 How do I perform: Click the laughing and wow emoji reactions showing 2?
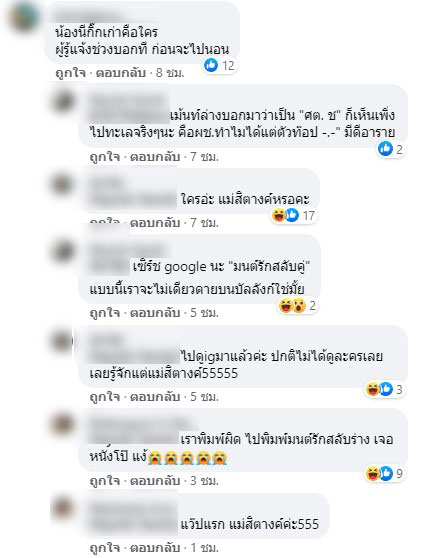click(298, 306)
